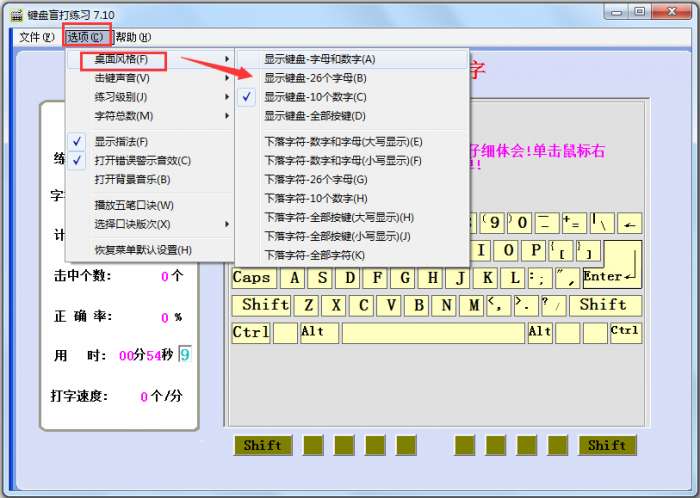Toggle 显示指法 option off

coord(121,141)
